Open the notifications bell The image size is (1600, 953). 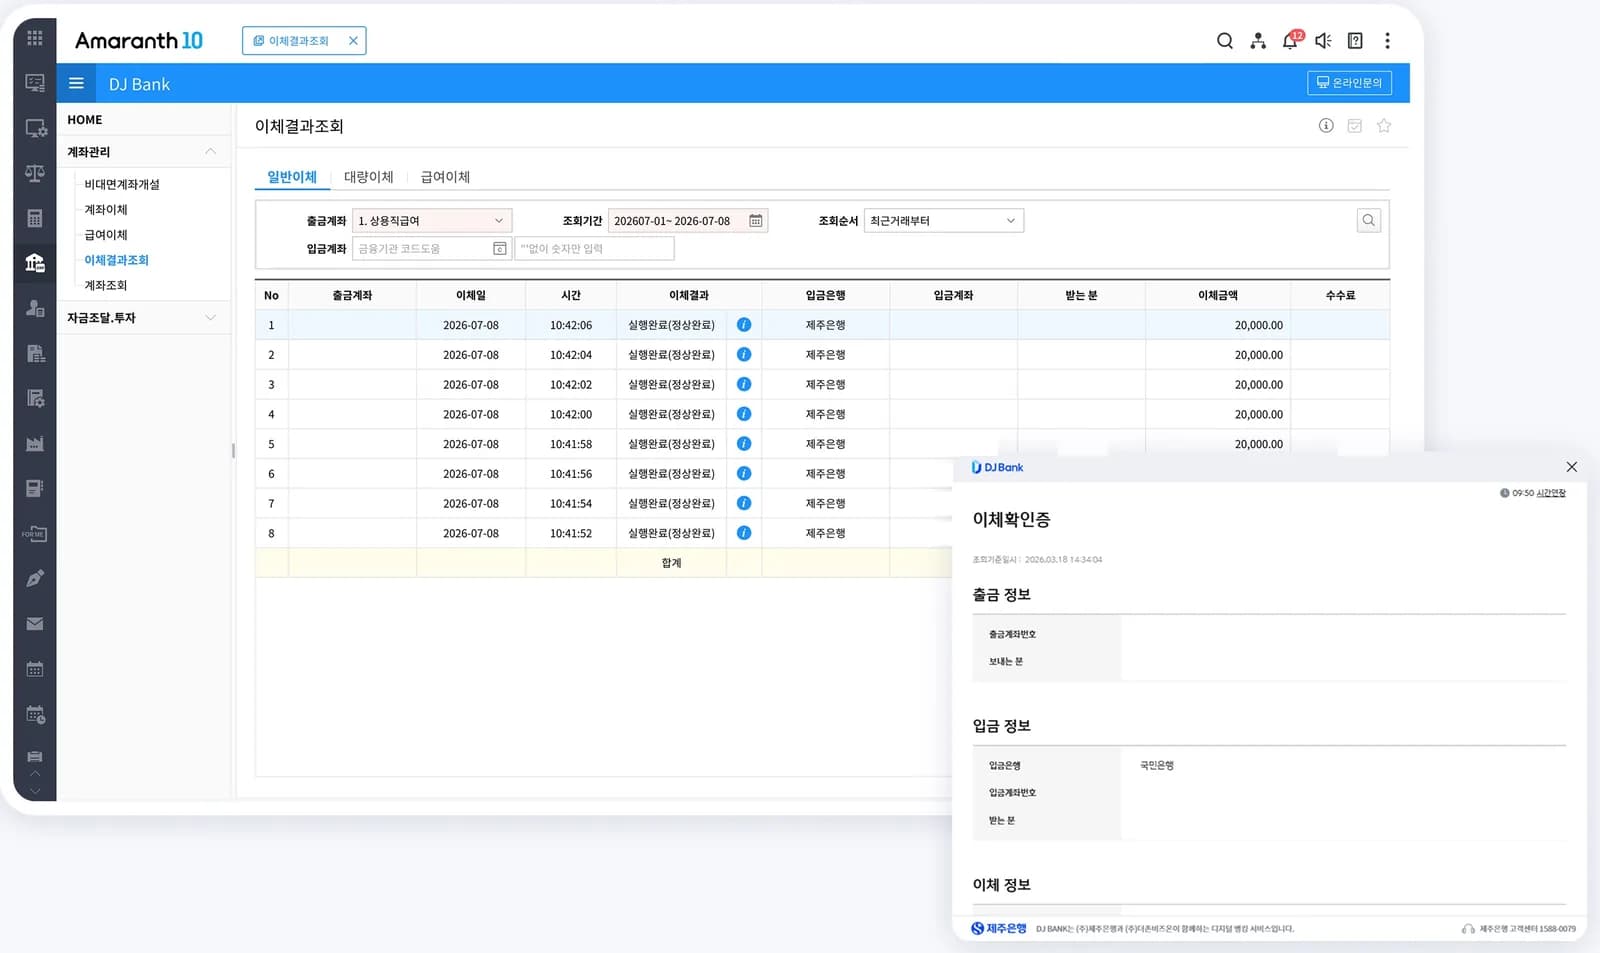pos(1291,41)
